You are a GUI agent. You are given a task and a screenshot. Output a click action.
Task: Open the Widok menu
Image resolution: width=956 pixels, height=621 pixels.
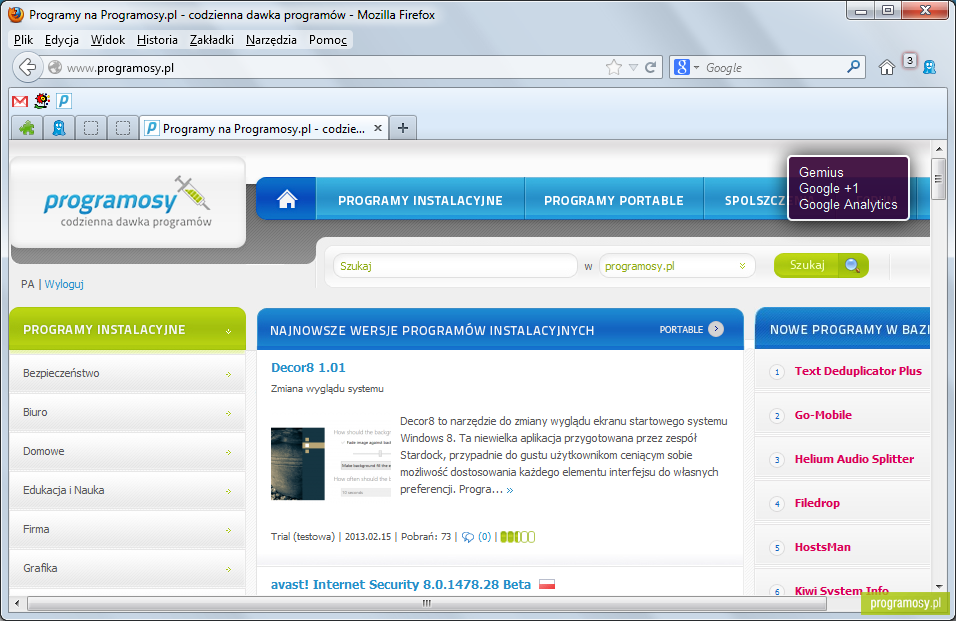[108, 40]
